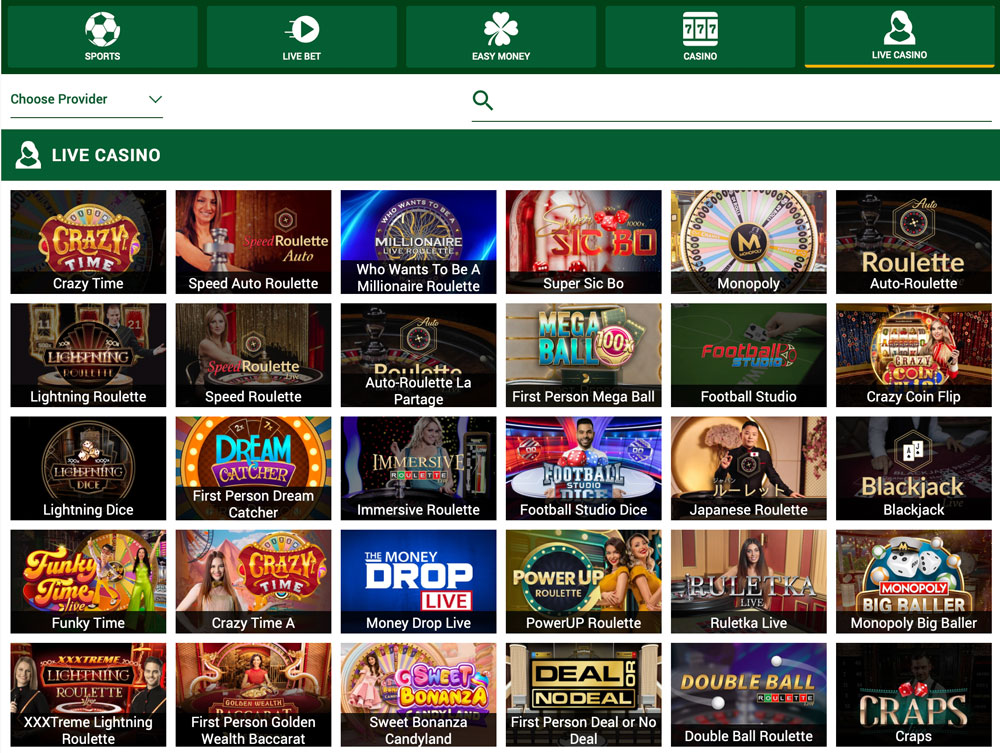Select the Casino tab
Image resolution: width=1000 pixels, height=753 pixels.
(x=700, y=37)
